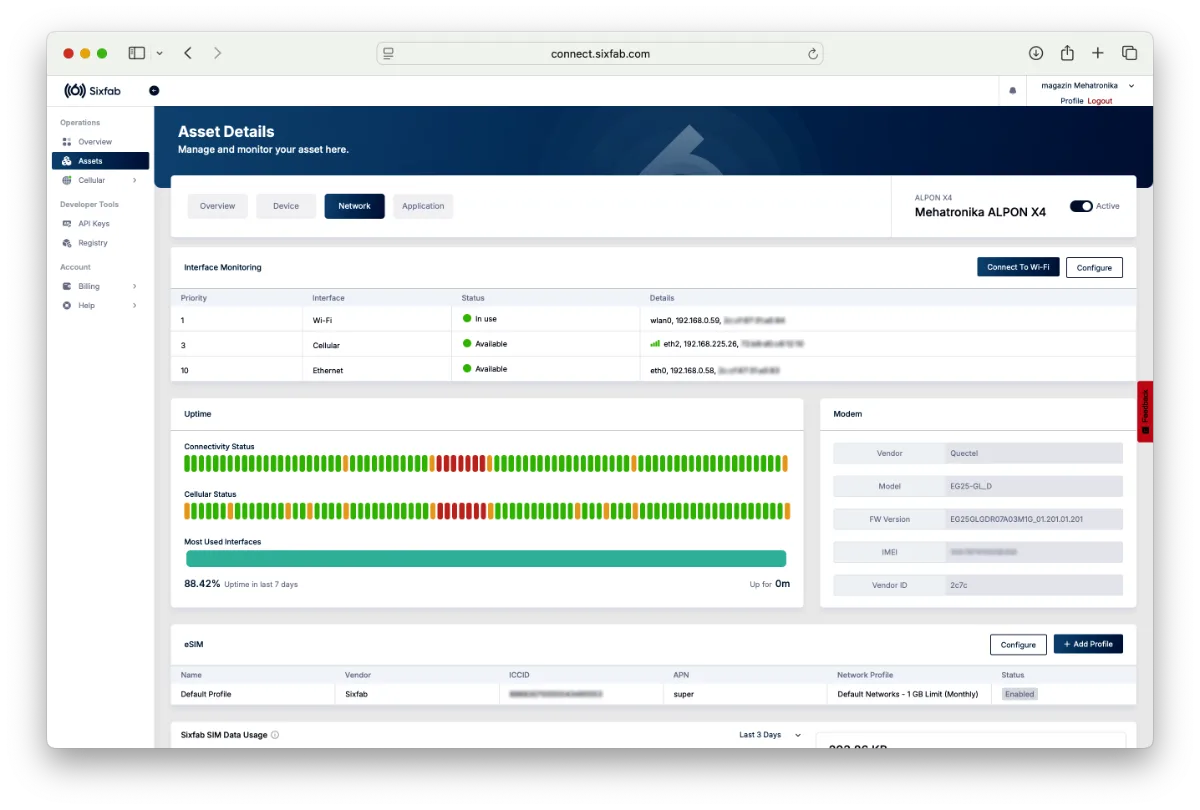Click the FW Version value field
Viewport: 1200px width, 810px height.
pos(1034,519)
